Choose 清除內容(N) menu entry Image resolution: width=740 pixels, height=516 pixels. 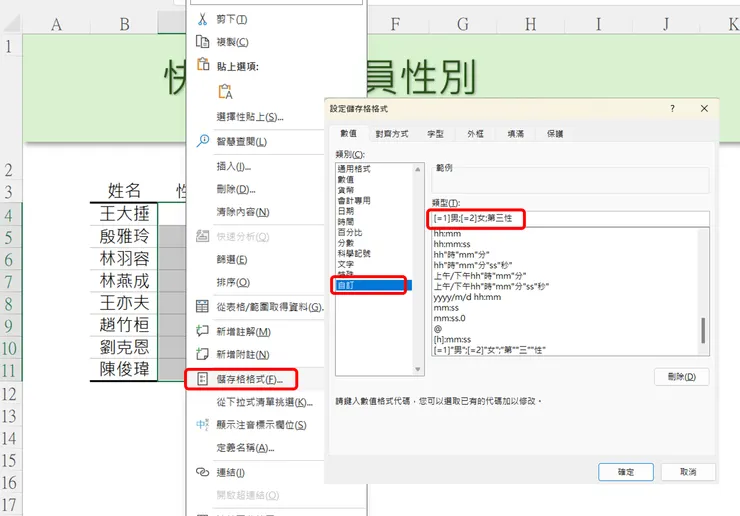tap(243, 212)
